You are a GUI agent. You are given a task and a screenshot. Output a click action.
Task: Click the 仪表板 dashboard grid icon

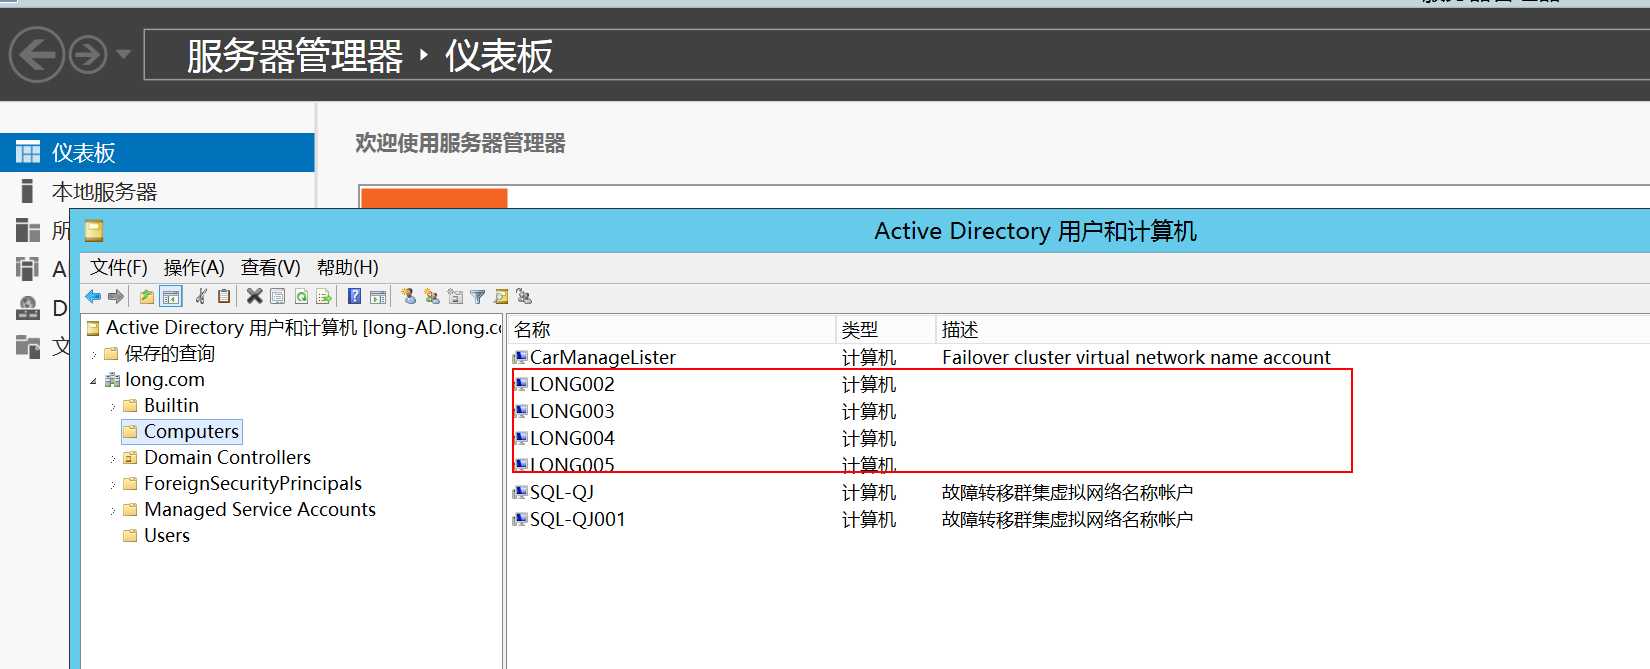[x=28, y=152]
